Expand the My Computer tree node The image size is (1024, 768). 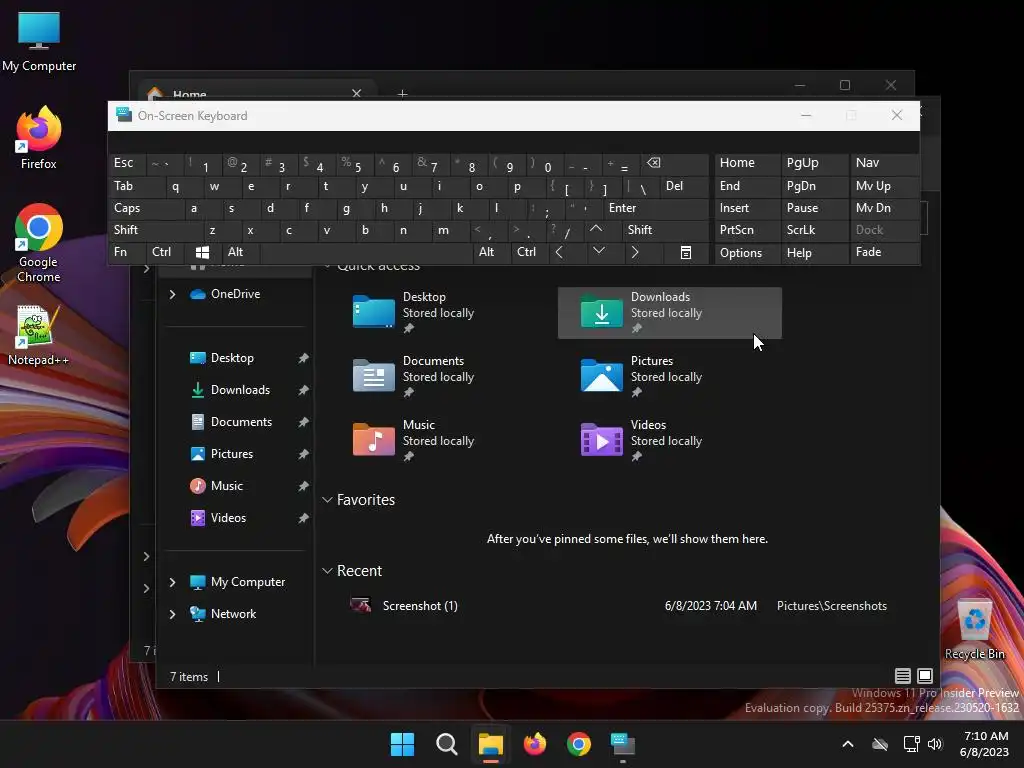pos(172,582)
